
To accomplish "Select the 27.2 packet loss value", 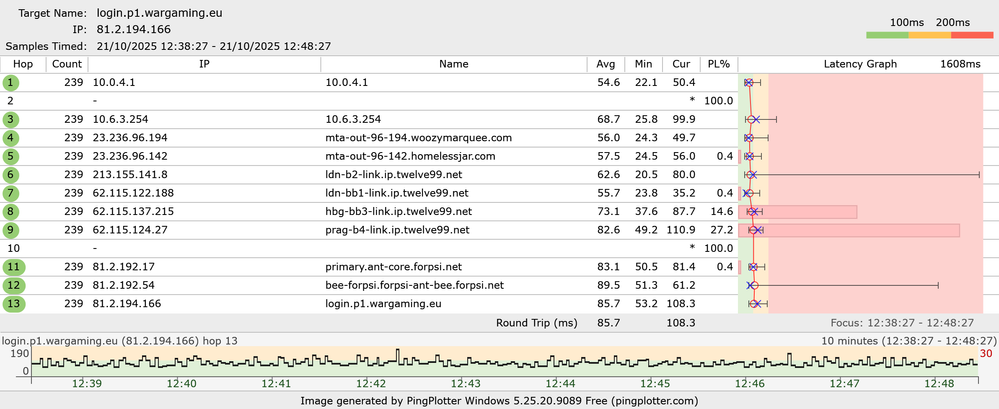I will coord(723,230).
